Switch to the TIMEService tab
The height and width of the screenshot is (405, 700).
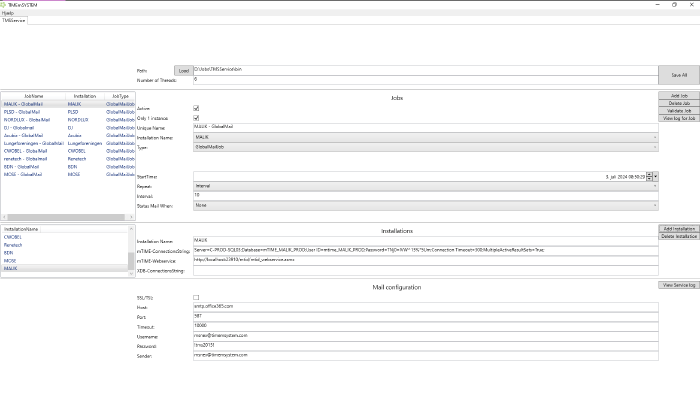pyautogui.click(x=15, y=21)
